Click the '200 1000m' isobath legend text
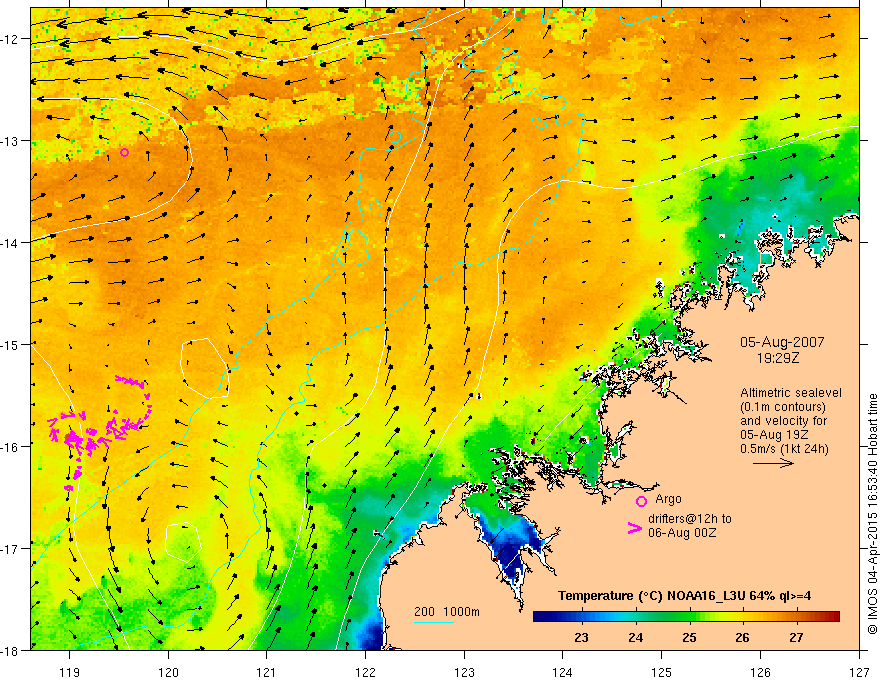The image size is (880, 680). tap(447, 612)
